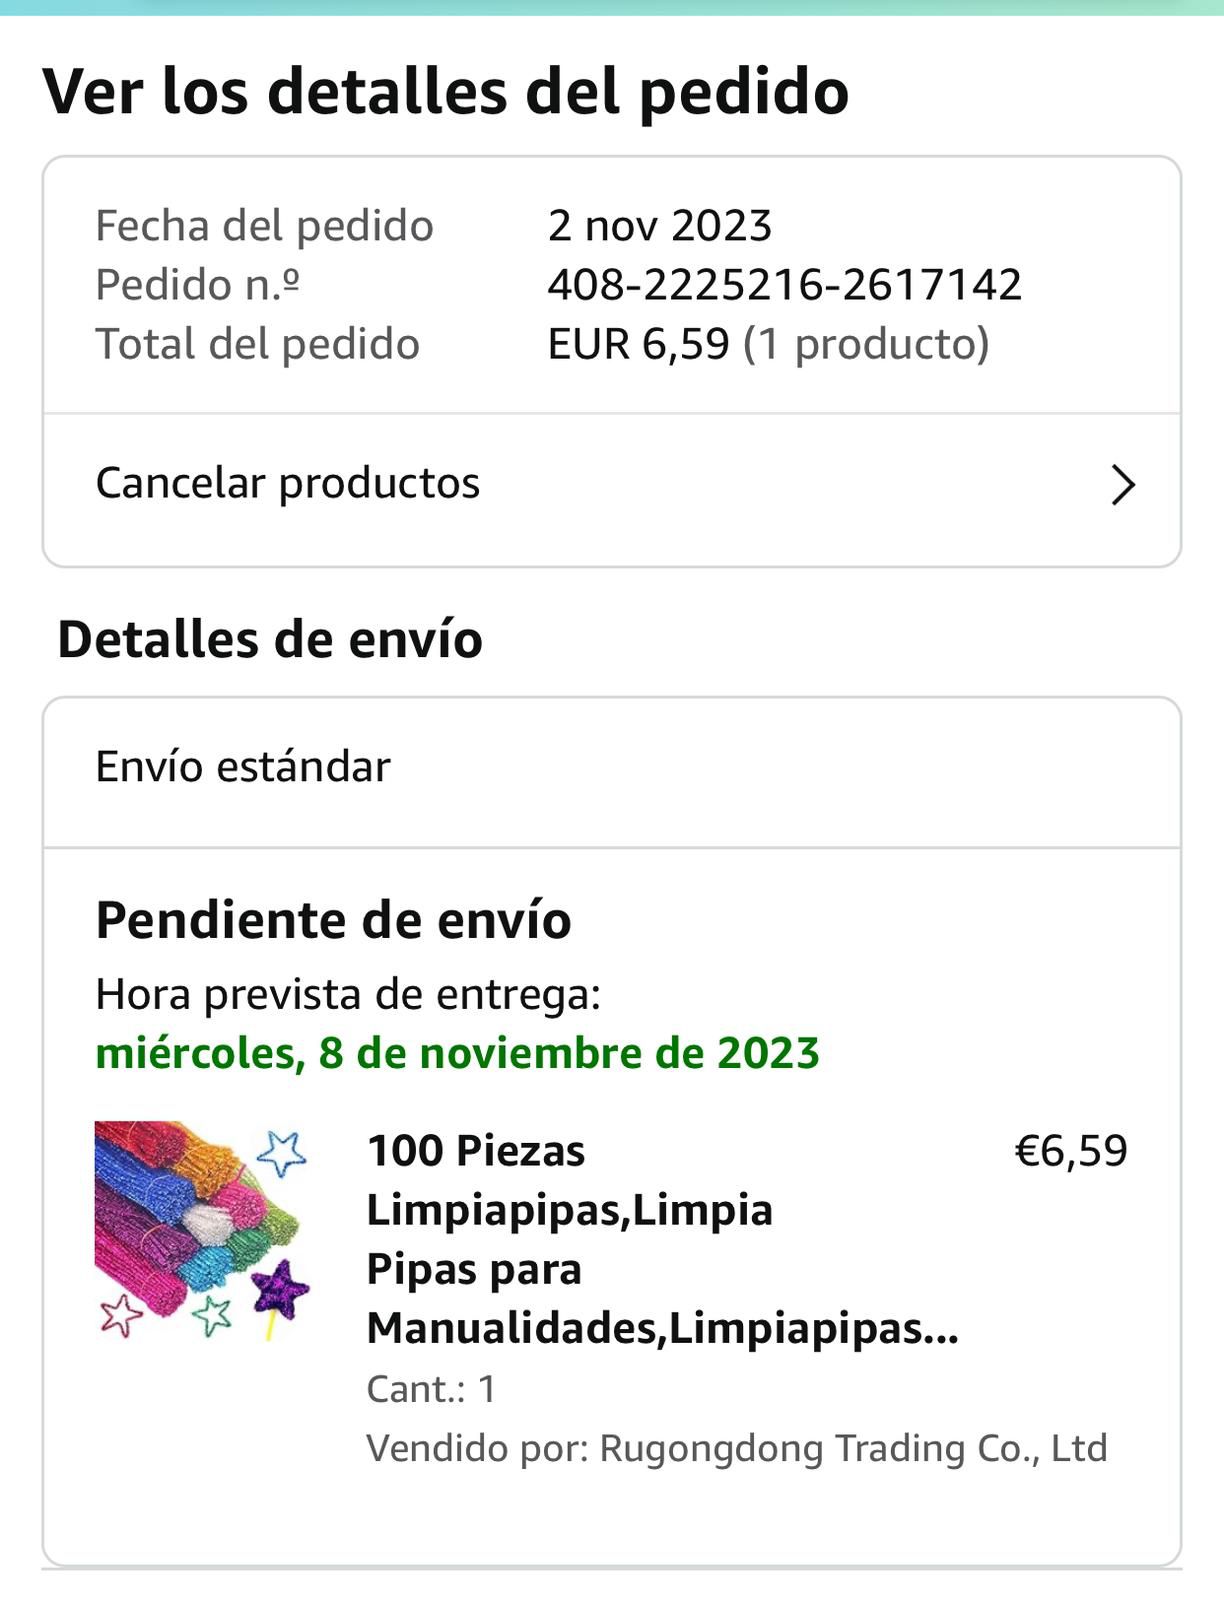1224x1600 pixels.
Task: Tap the Total del pedido label
Action: coord(257,344)
